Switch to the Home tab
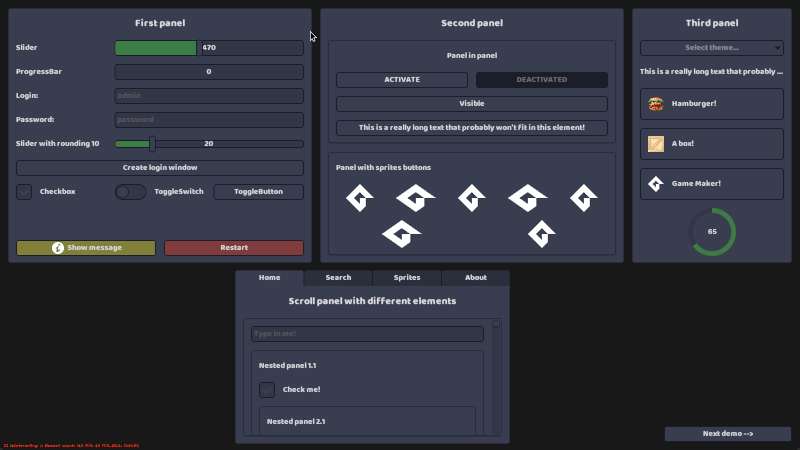Viewport: 800px width, 450px height. (269, 278)
